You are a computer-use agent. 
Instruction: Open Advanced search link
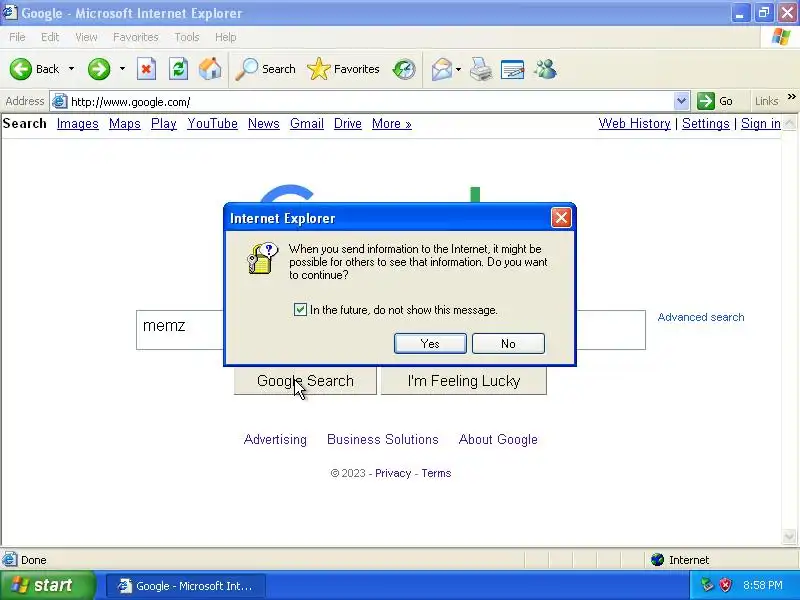(x=701, y=317)
